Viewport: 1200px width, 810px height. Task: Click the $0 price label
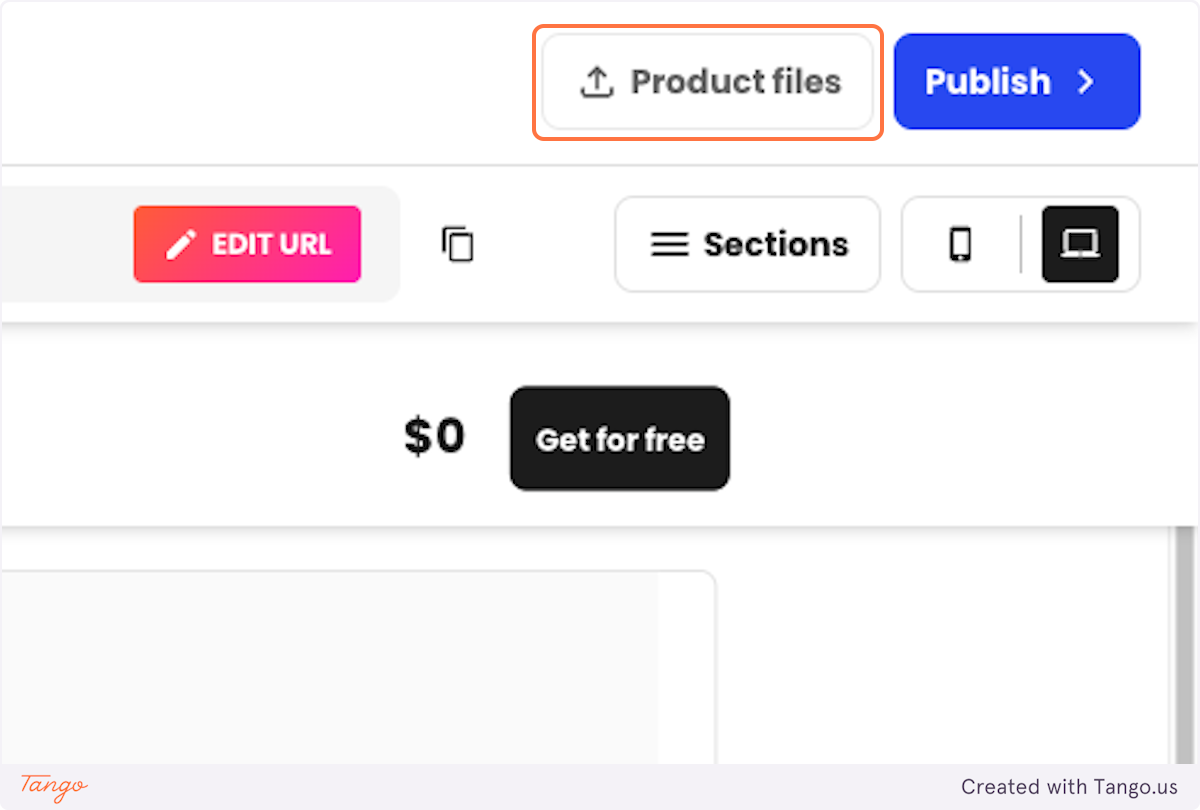[434, 437]
